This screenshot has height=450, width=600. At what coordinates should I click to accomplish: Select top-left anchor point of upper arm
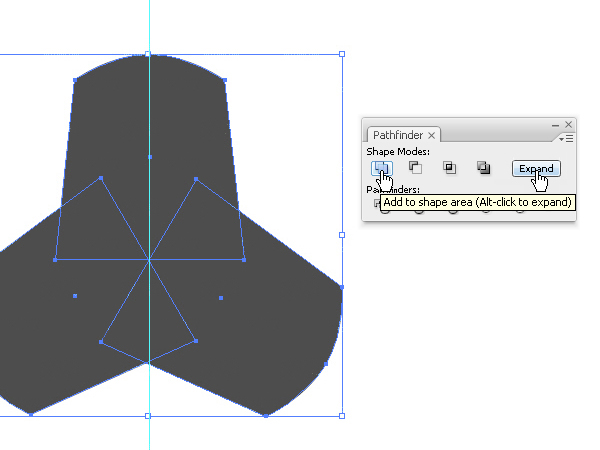[74, 80]
